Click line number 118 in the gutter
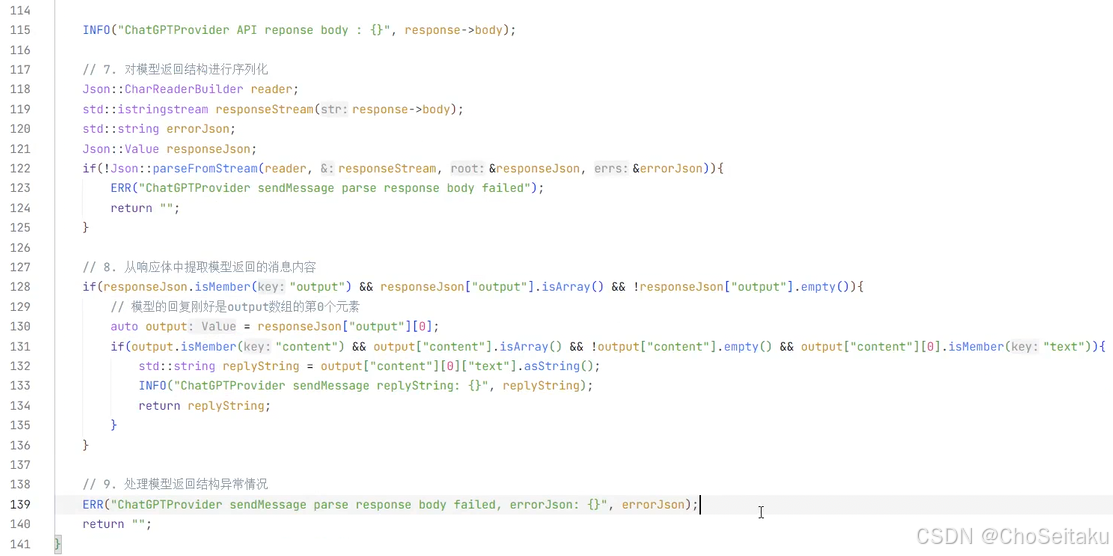This screenshot has height=556, width=1113. [x=19, y=89]
